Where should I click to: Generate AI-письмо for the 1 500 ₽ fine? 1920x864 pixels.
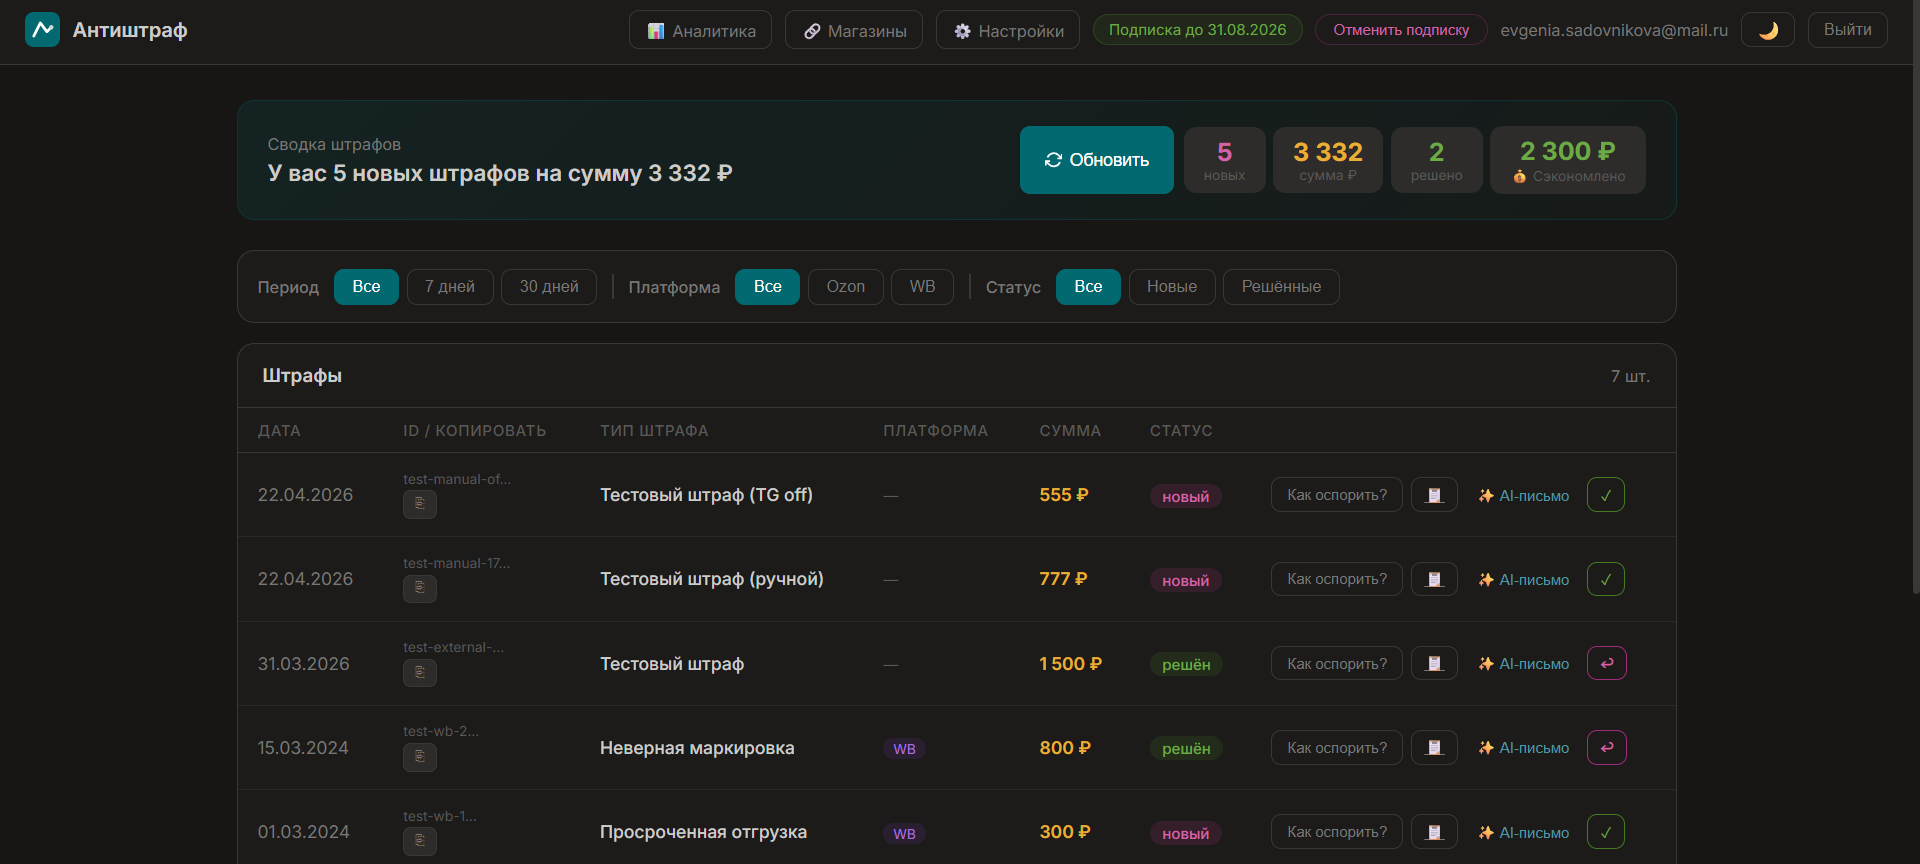click(x=1524, y=664)
